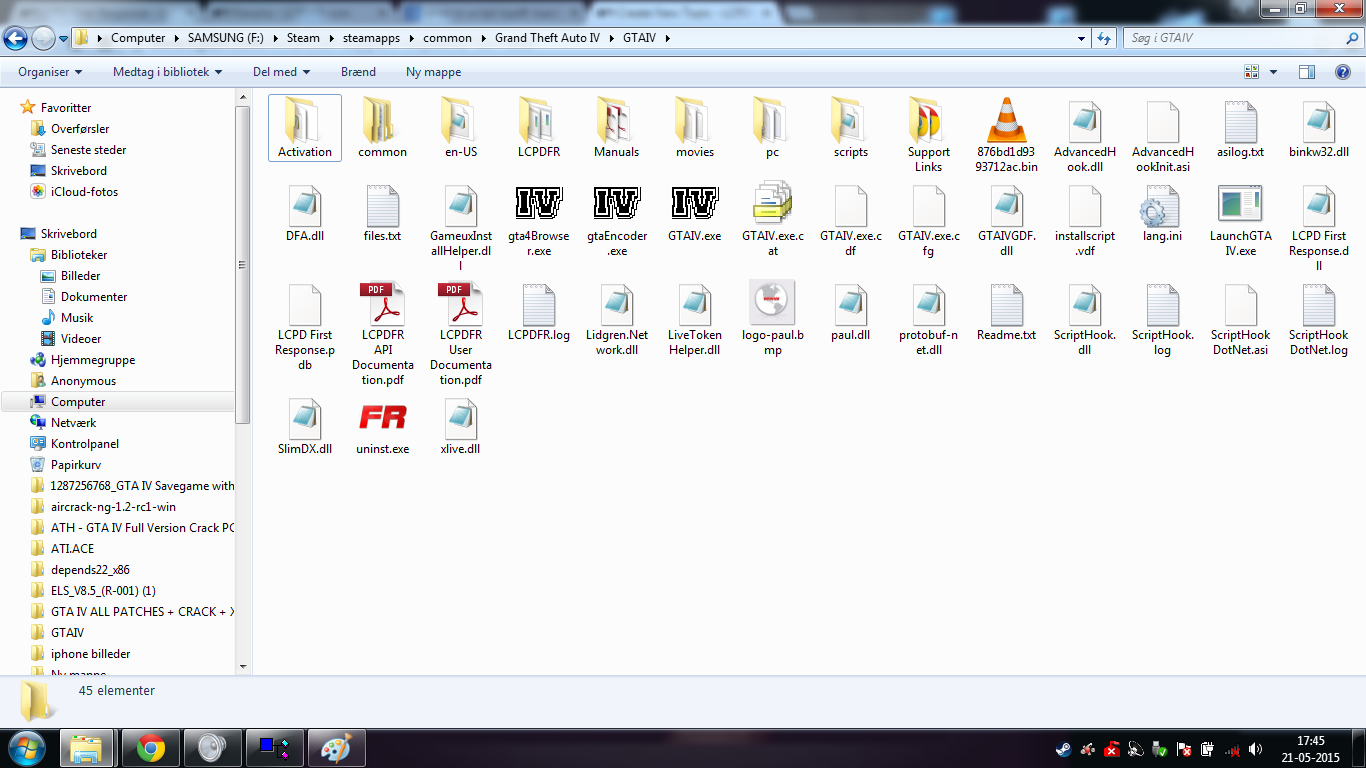The image size is (1366, 768).
Task: Open the view options dropdown arrow
Action: coord(1273,72)
